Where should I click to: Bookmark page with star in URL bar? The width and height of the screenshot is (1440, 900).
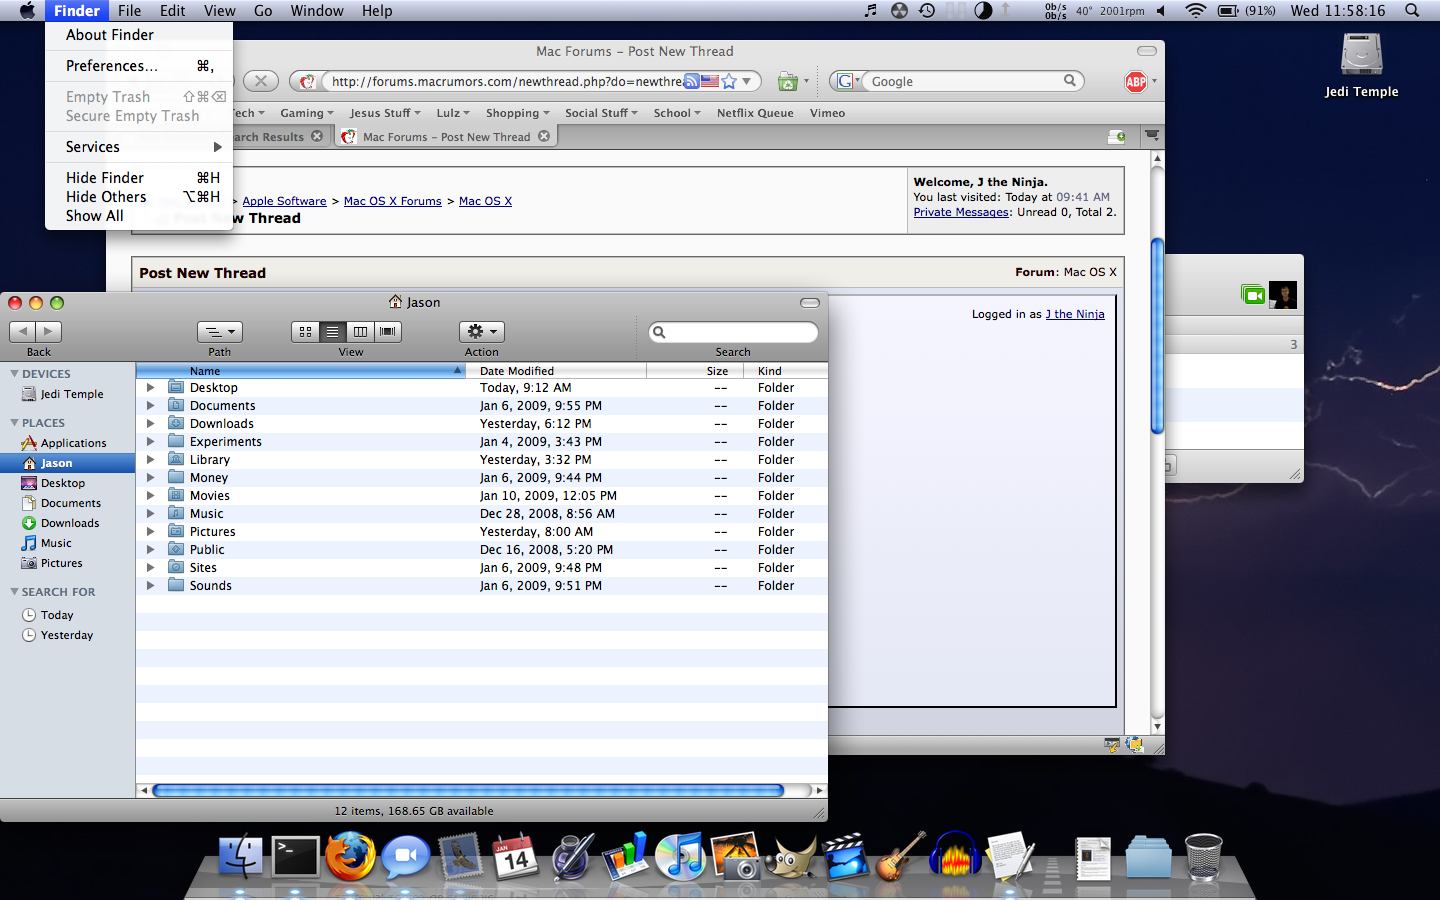[x=729, y=81]
